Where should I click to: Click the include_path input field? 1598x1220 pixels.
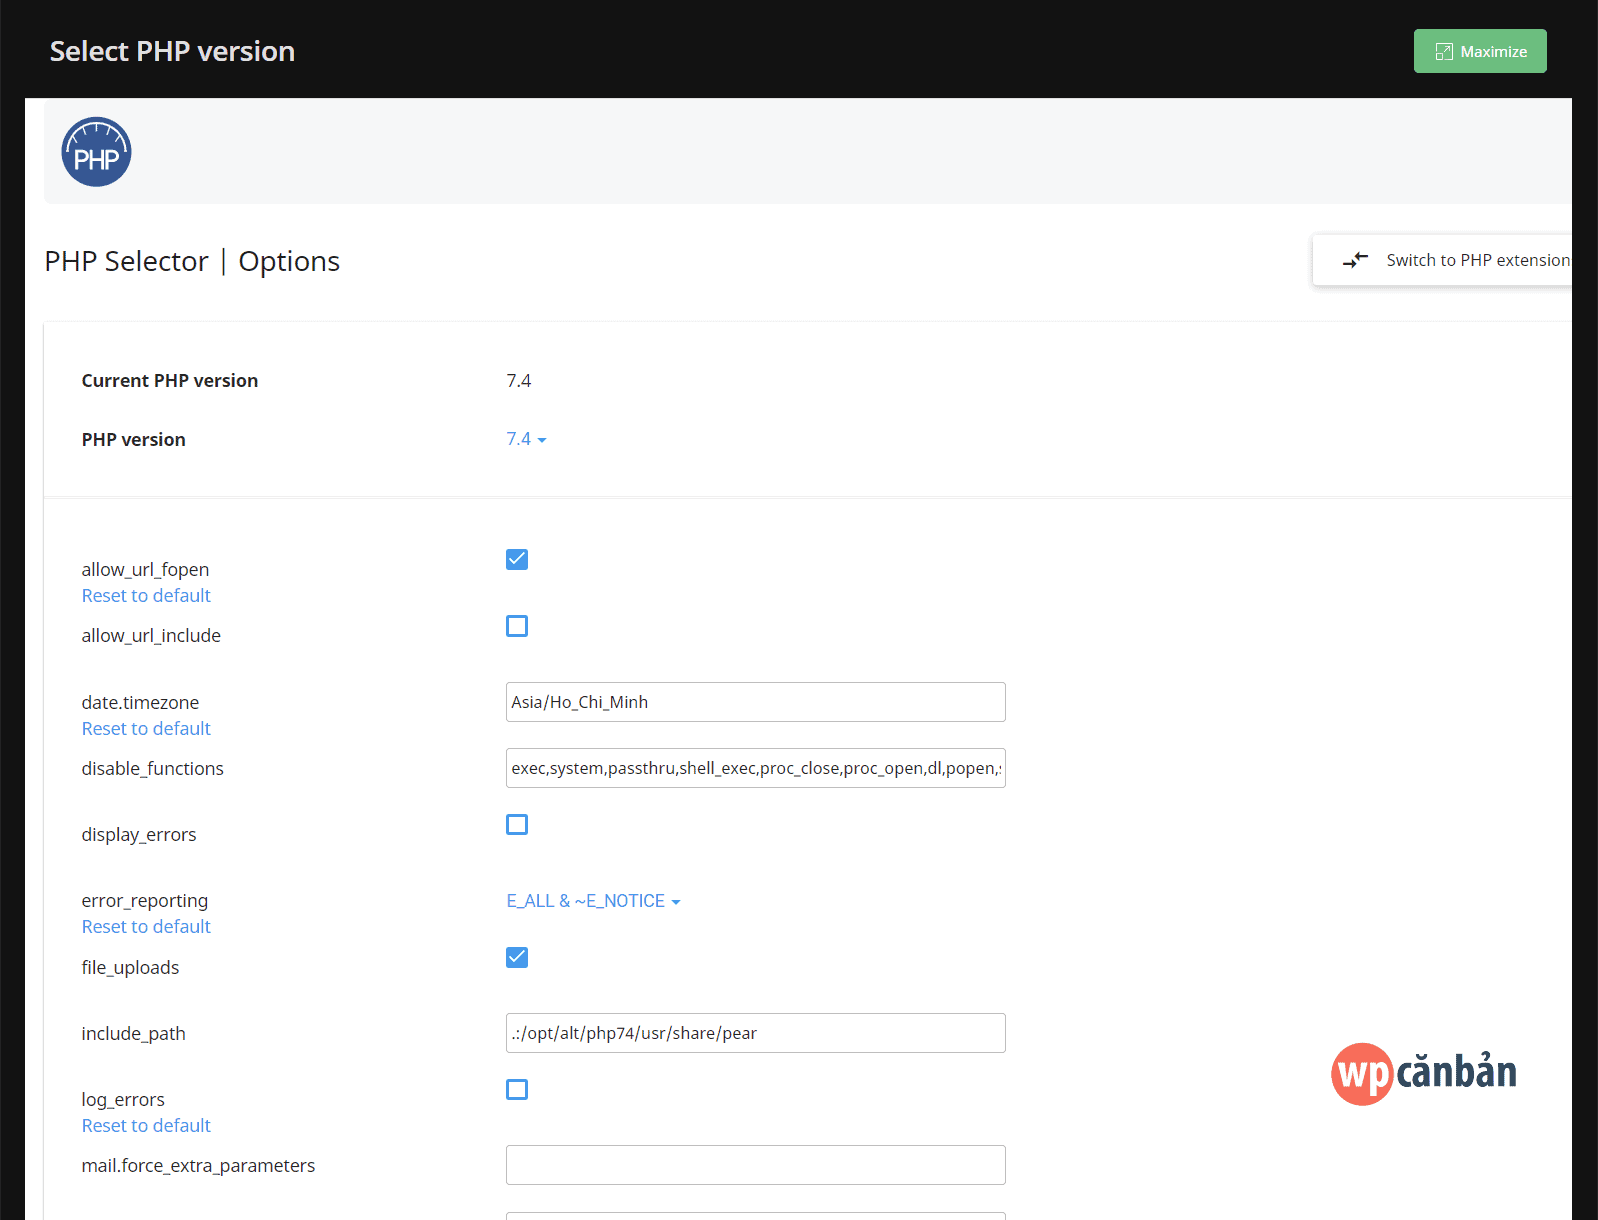pyautogui.click(x=755, y=1033)
